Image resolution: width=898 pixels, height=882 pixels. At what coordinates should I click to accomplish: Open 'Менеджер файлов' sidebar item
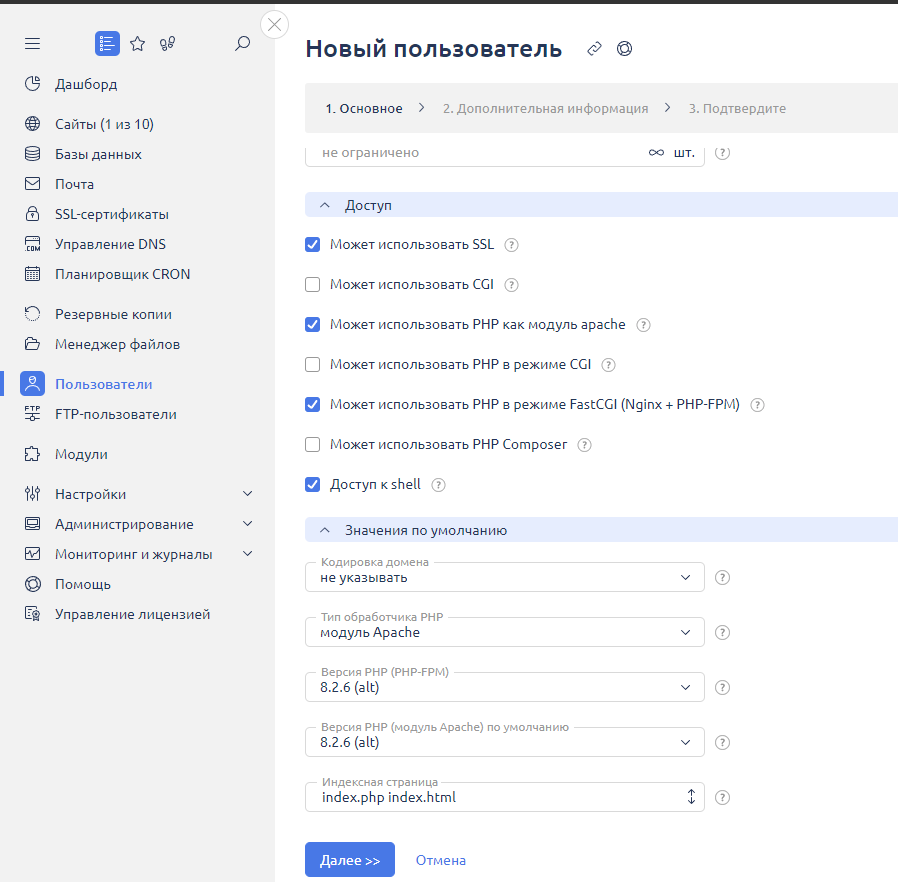click(x=117, y=344)
